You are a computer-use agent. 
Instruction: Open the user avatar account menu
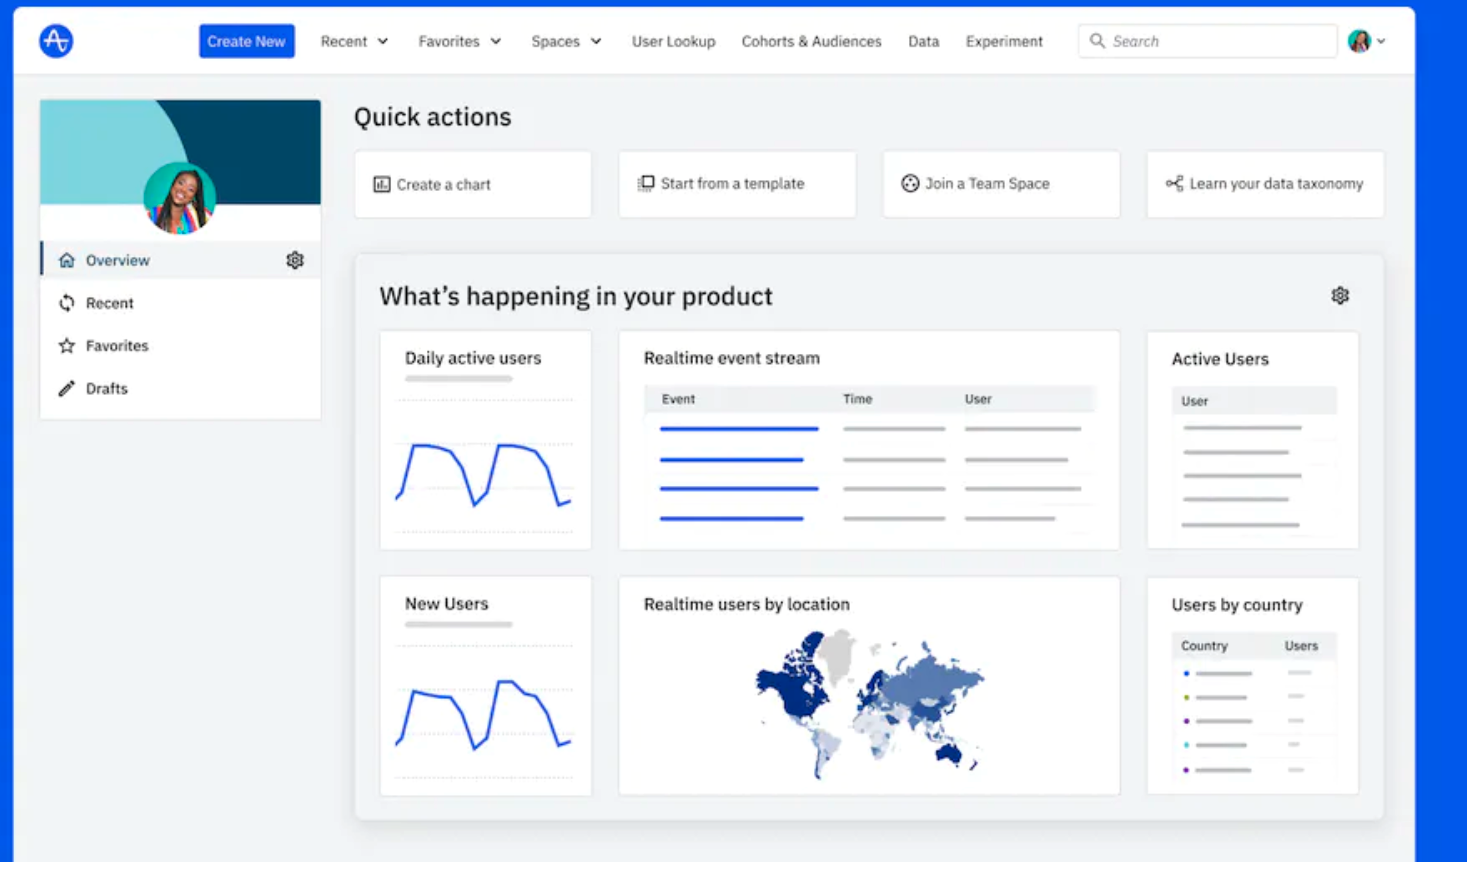pyautogui.click(x=1358, y=41)
